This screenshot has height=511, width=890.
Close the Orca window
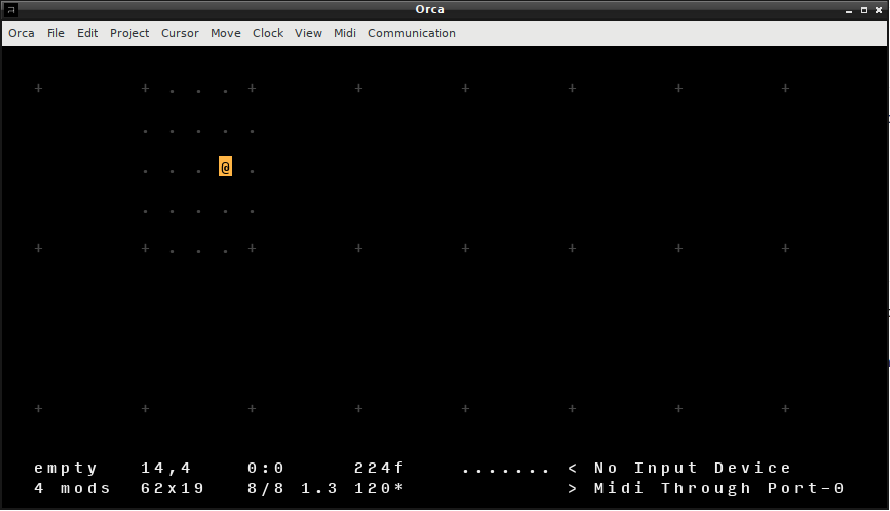pyautogui.click(x=879, y=10)
